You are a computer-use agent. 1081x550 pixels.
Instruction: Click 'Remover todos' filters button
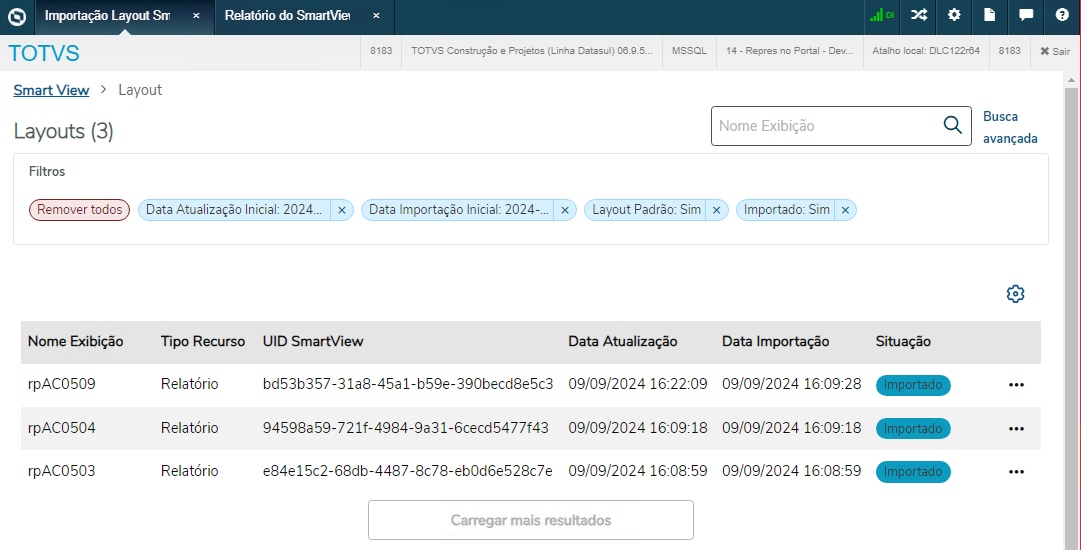pos(79,210)
